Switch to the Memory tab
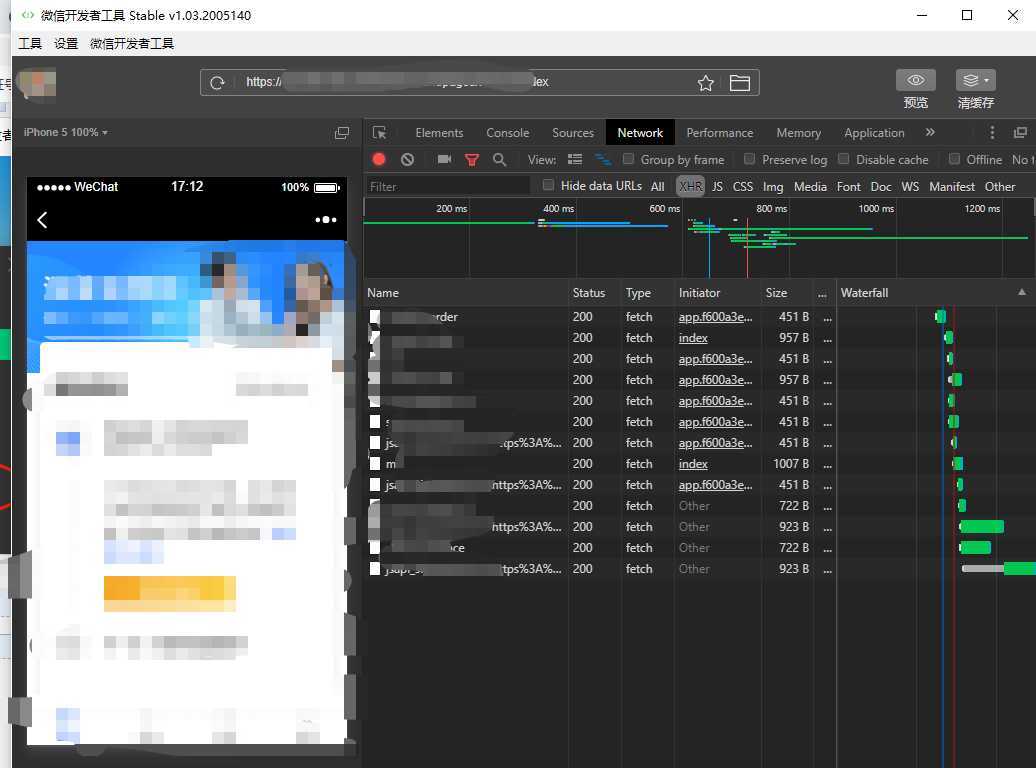The image size is (1036, 768). (x=798, y=133)
